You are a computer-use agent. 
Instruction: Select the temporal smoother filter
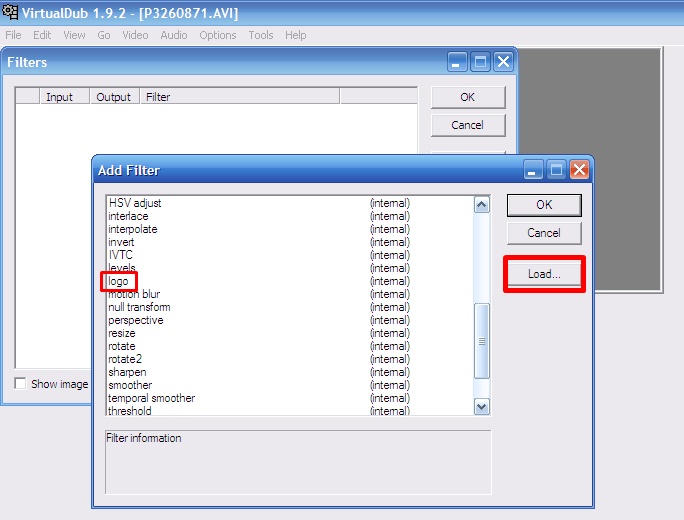[x=290, y=398]
